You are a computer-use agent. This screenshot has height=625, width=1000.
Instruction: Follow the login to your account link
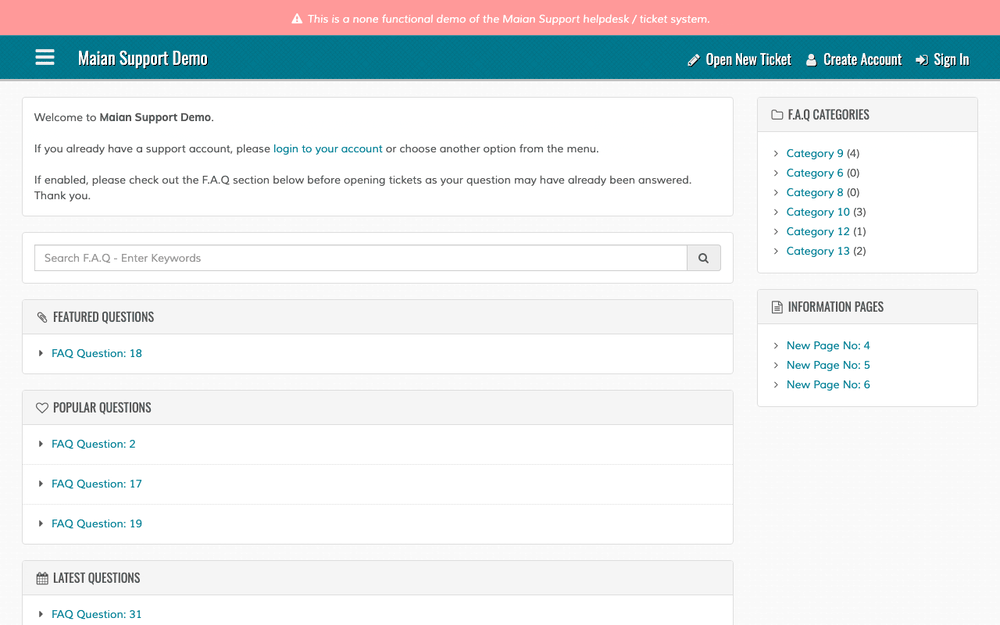[x=328, y=149]
